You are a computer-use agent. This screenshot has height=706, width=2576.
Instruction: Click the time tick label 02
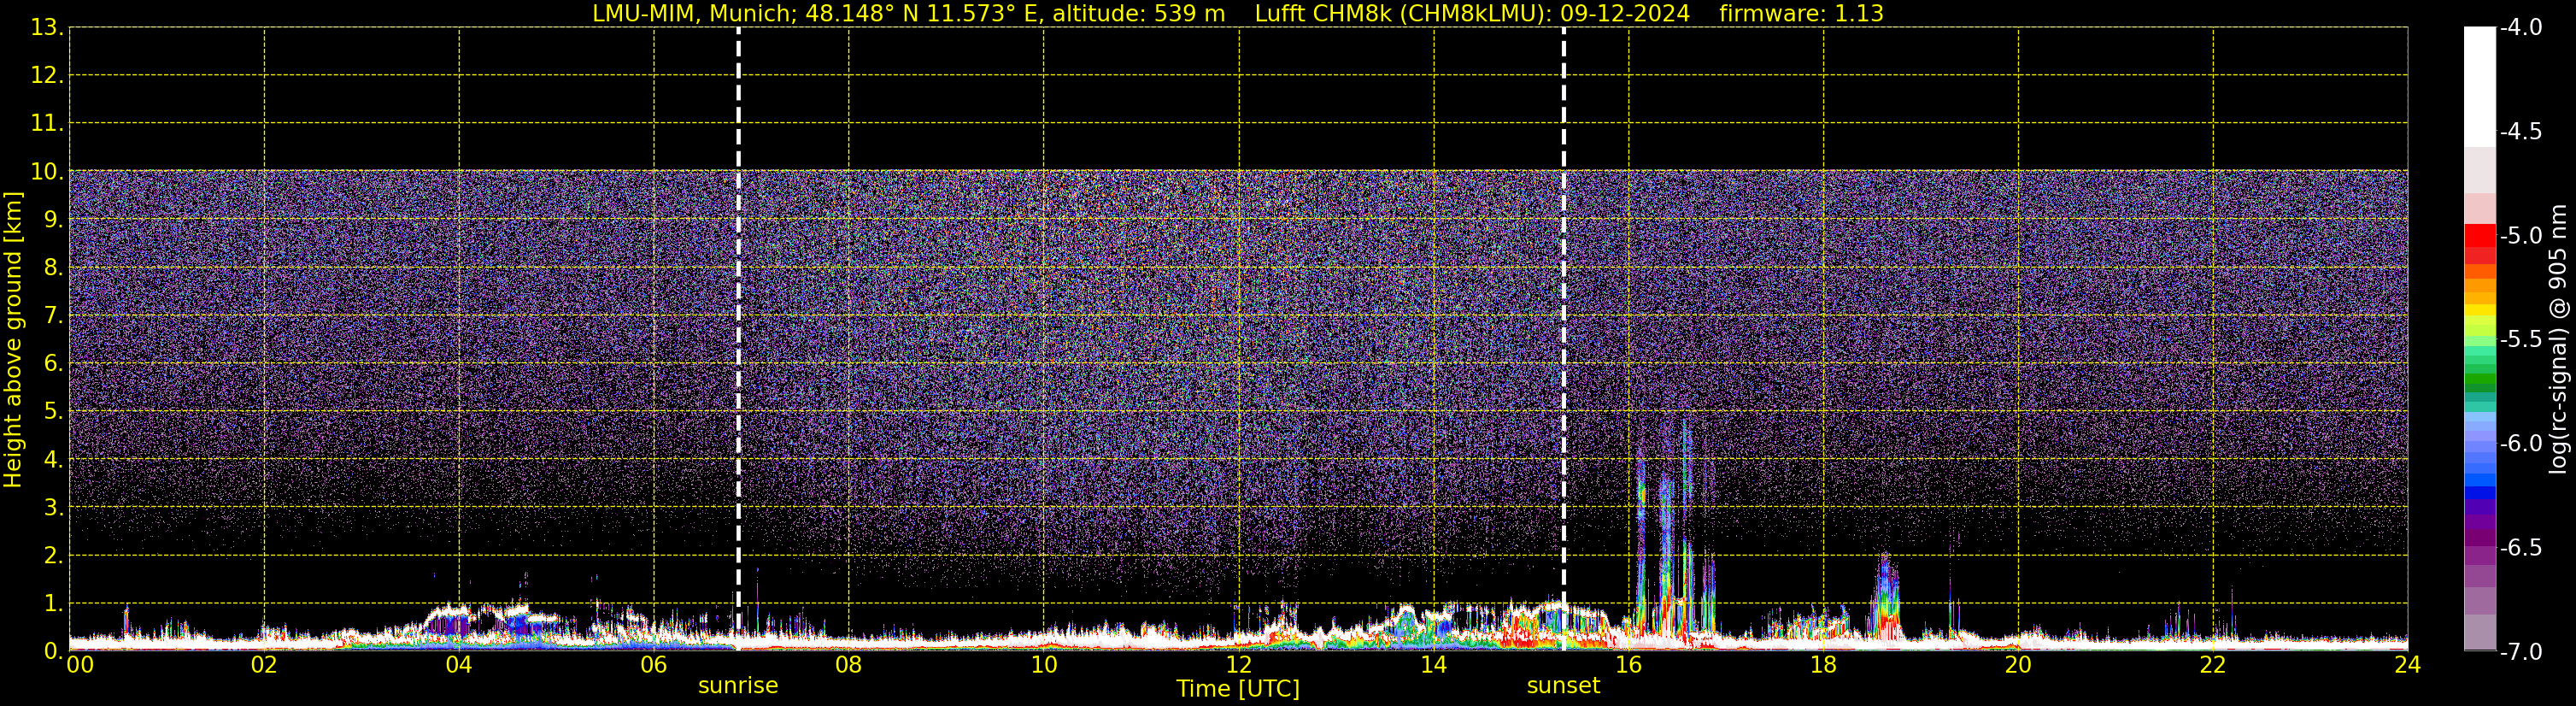tap(264, 665)
